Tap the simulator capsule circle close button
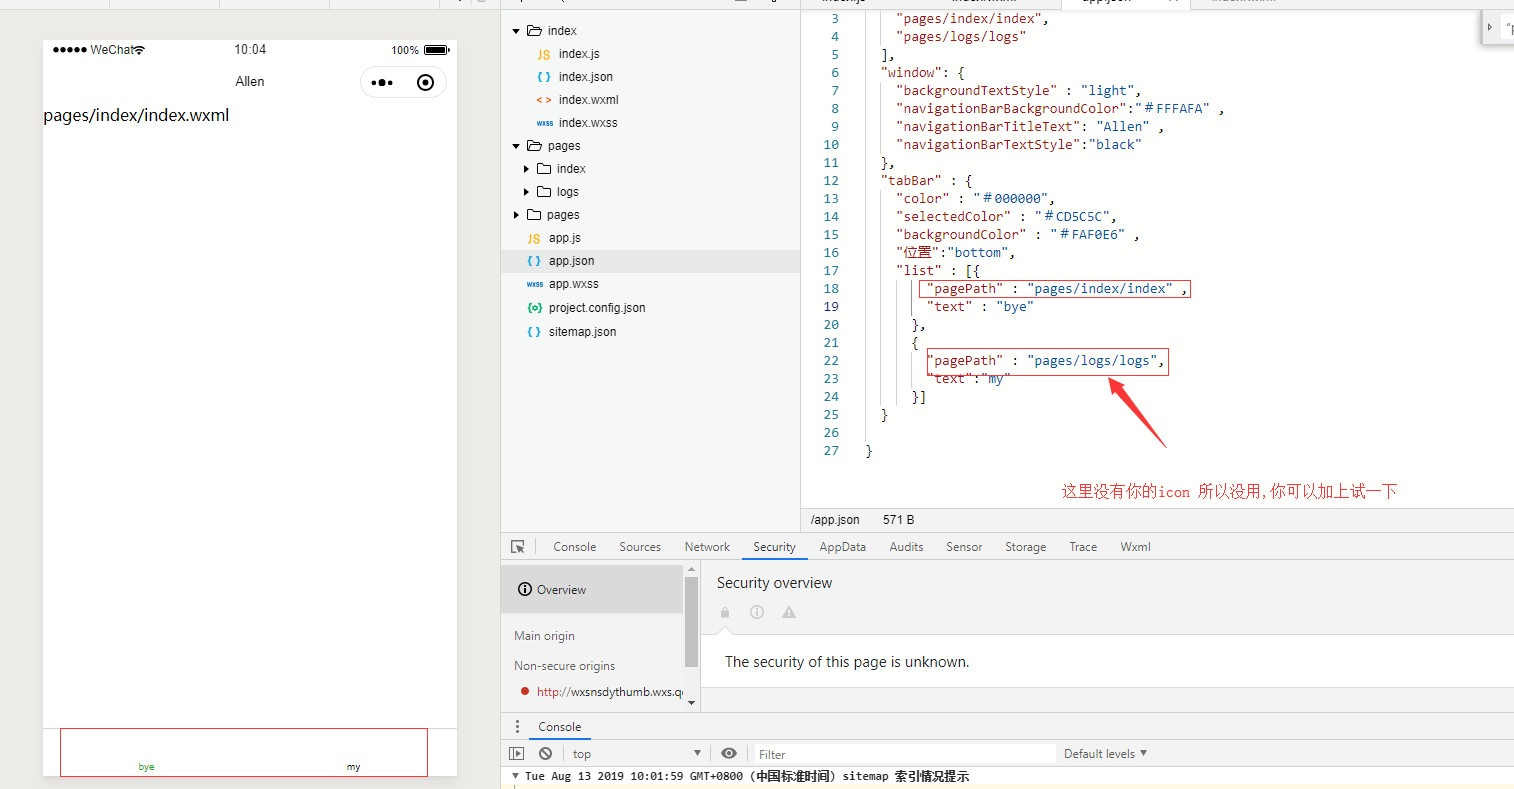Image resolution: width=1514 pixels, height=789 pixels. point(425,83)
